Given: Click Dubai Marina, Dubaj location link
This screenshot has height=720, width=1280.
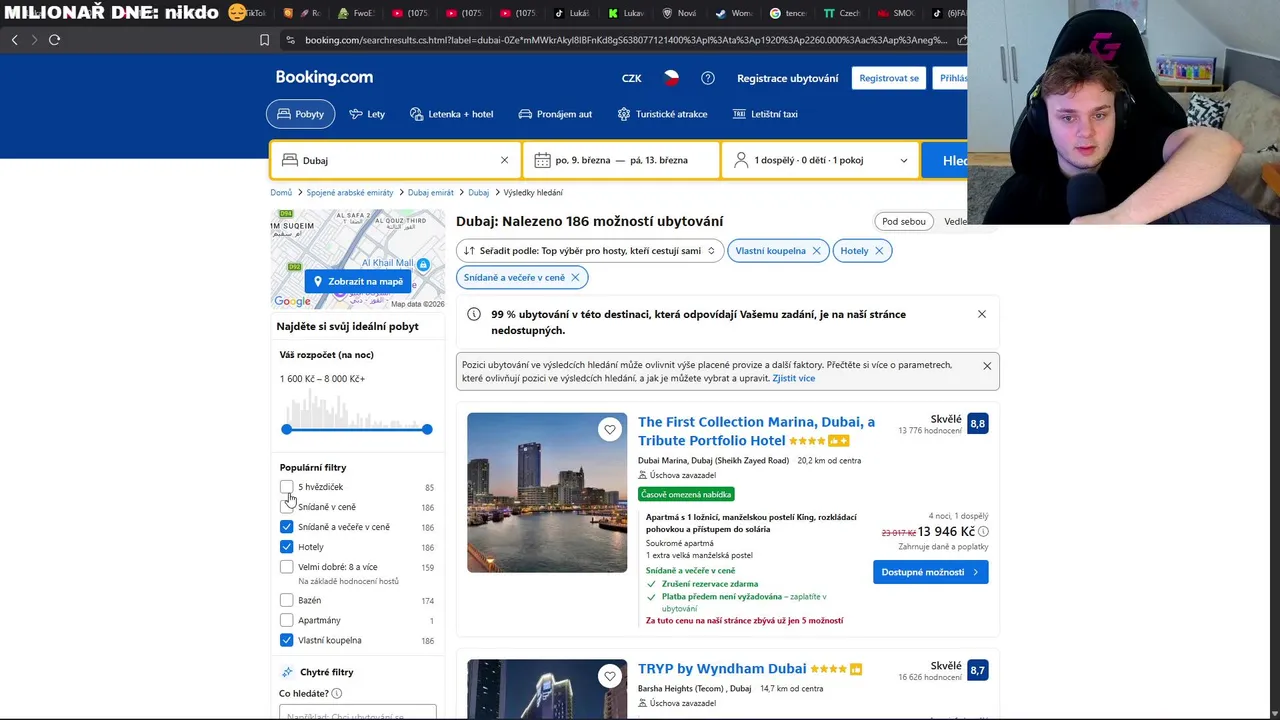Looking at the screenshot, I should tap(713, 461).
